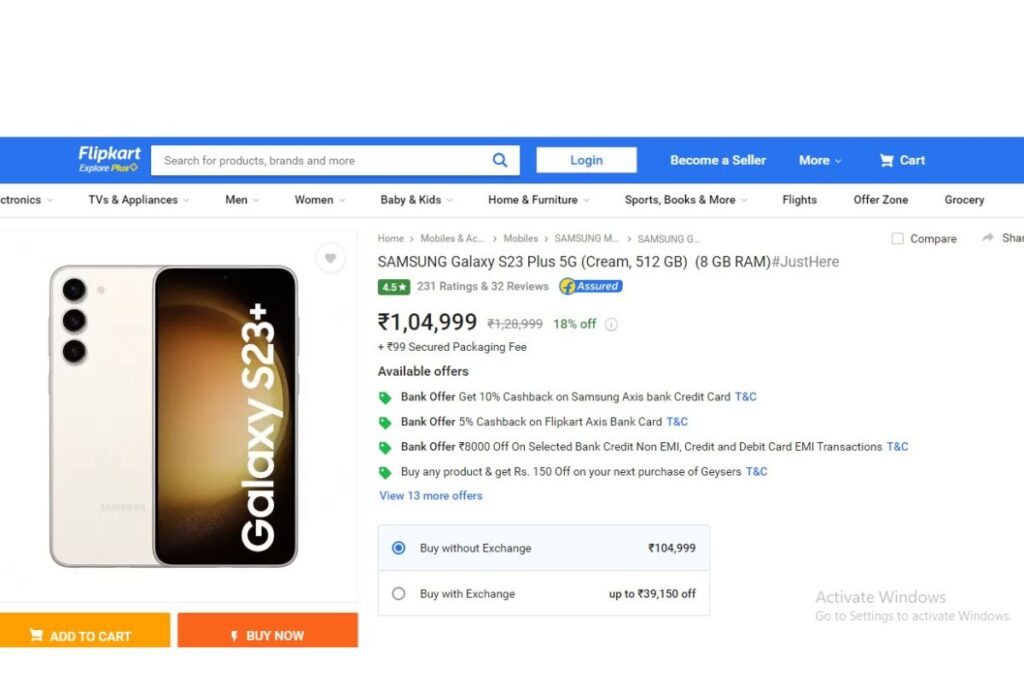Click the green 4.5 star rating badge
Image resolution: width=1024 pixels, height=683 pixels.
pos(394,287)
